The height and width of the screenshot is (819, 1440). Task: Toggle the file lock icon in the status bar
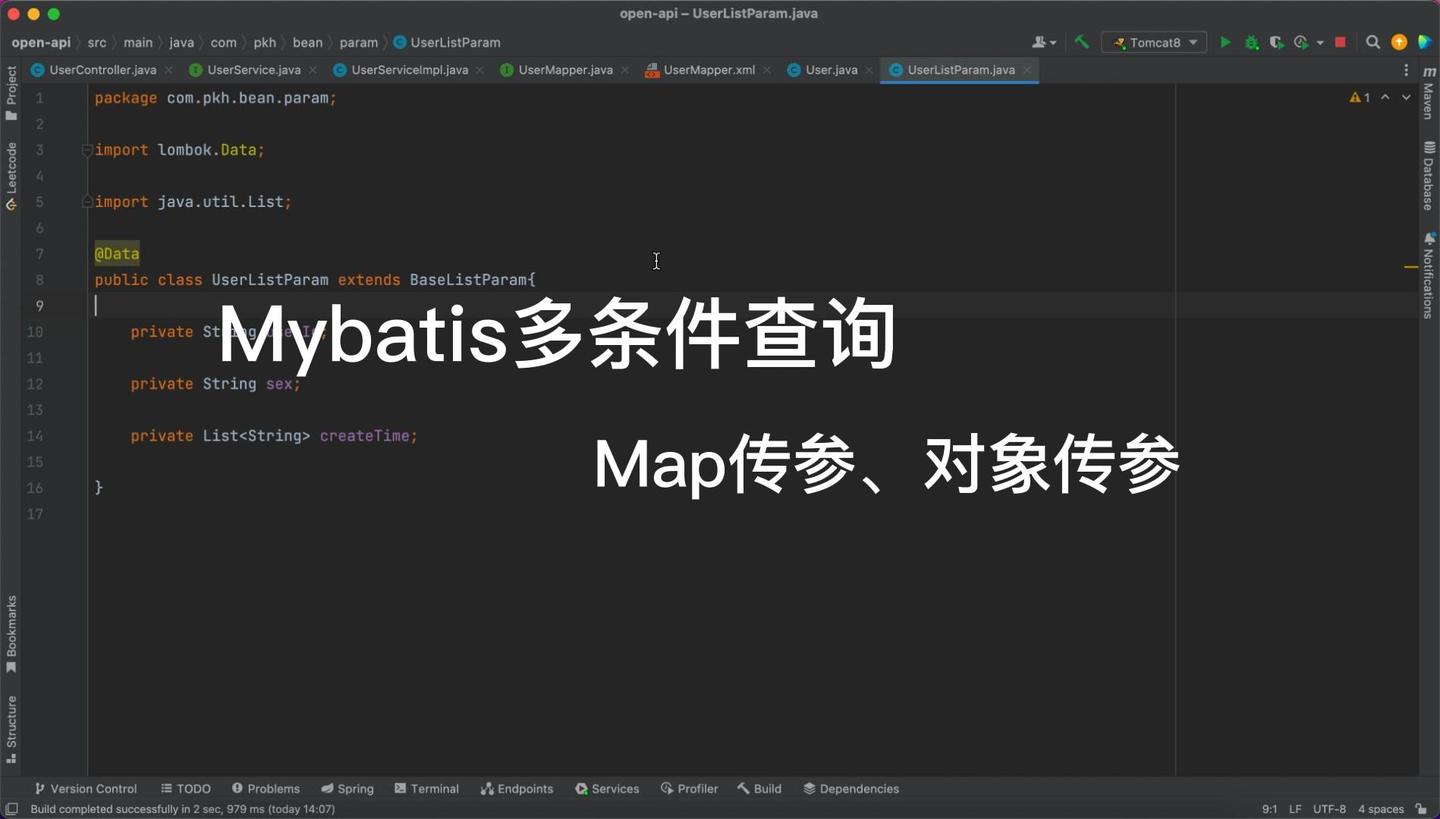[x=1421, y=809]
